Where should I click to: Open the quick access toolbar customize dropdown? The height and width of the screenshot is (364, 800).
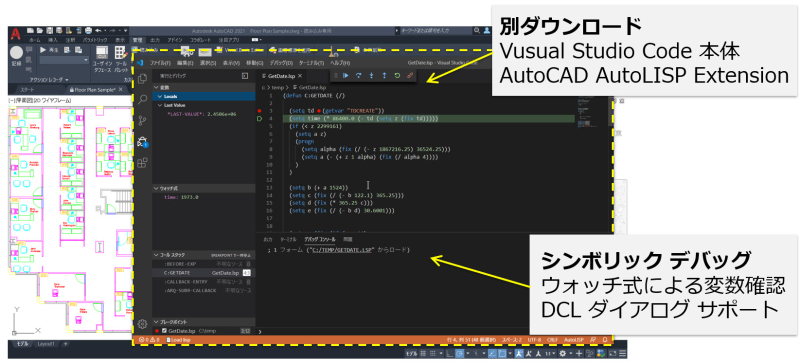pyautogui.click(x=126, y=31)
